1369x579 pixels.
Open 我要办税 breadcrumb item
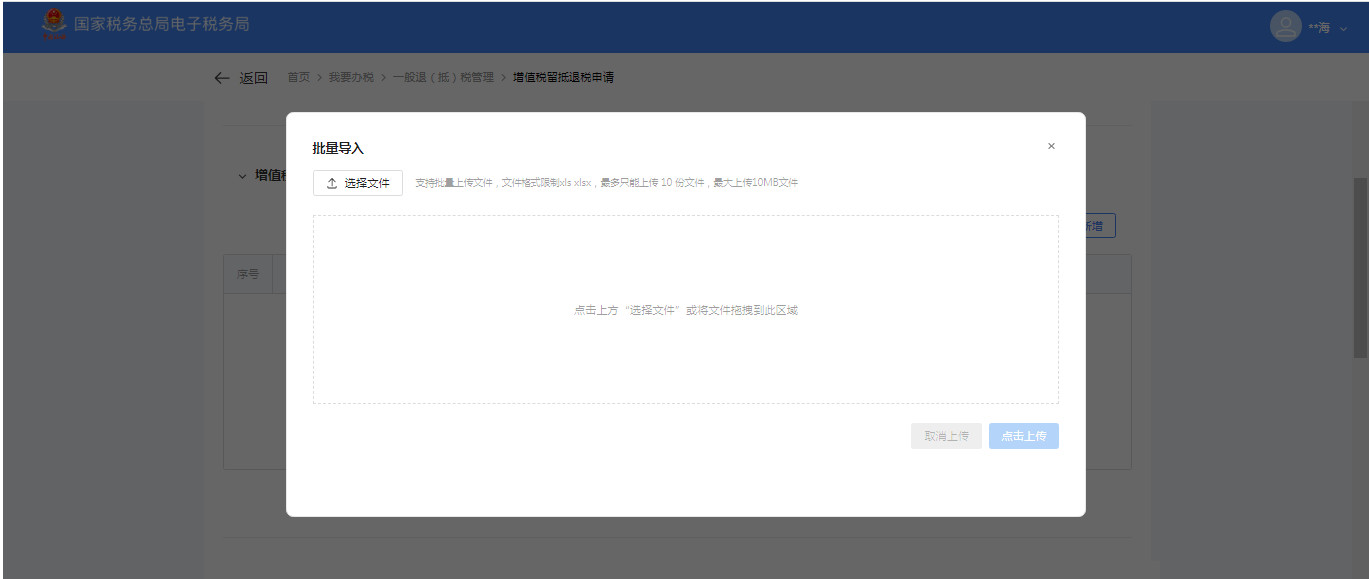click(x=351, y=77)
